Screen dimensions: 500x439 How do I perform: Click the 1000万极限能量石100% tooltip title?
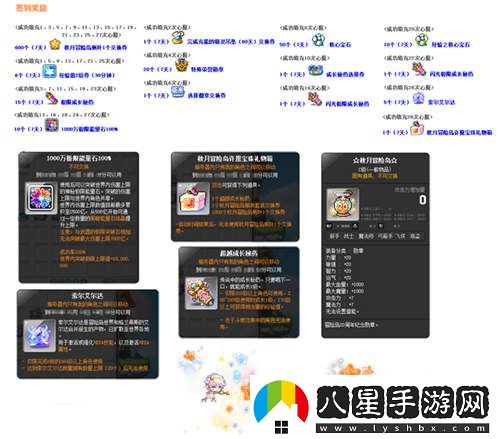pyautogui.click(x=79, y=158)
